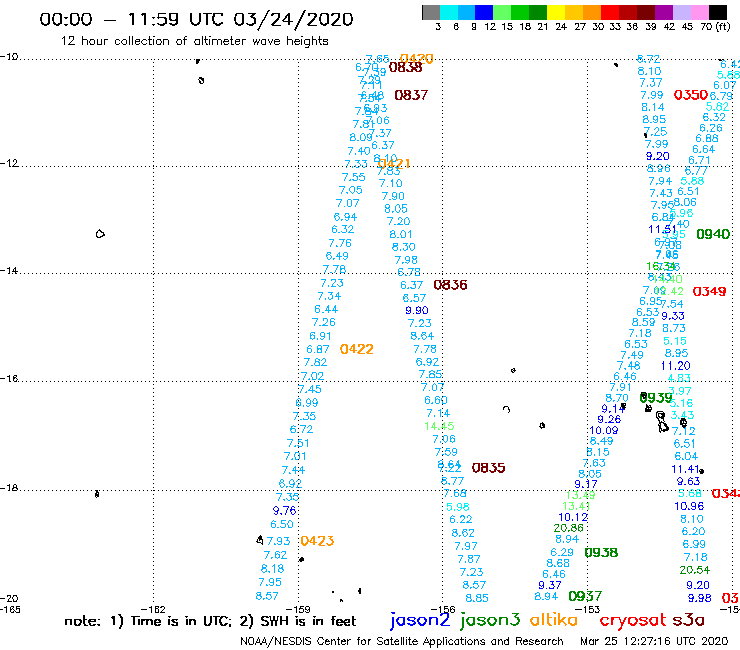Click the pink swatch above the 70 (ft) label
The image size is (740, 650).
[698, 12]
